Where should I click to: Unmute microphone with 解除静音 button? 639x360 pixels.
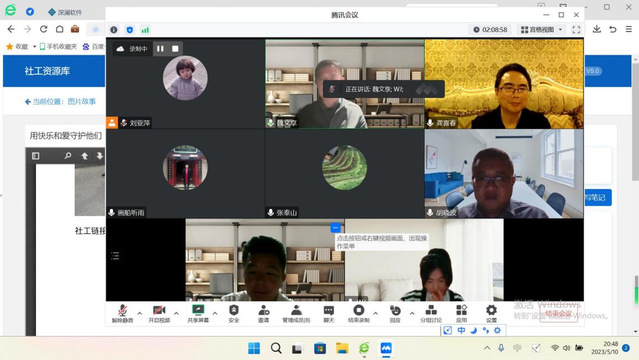122,314
